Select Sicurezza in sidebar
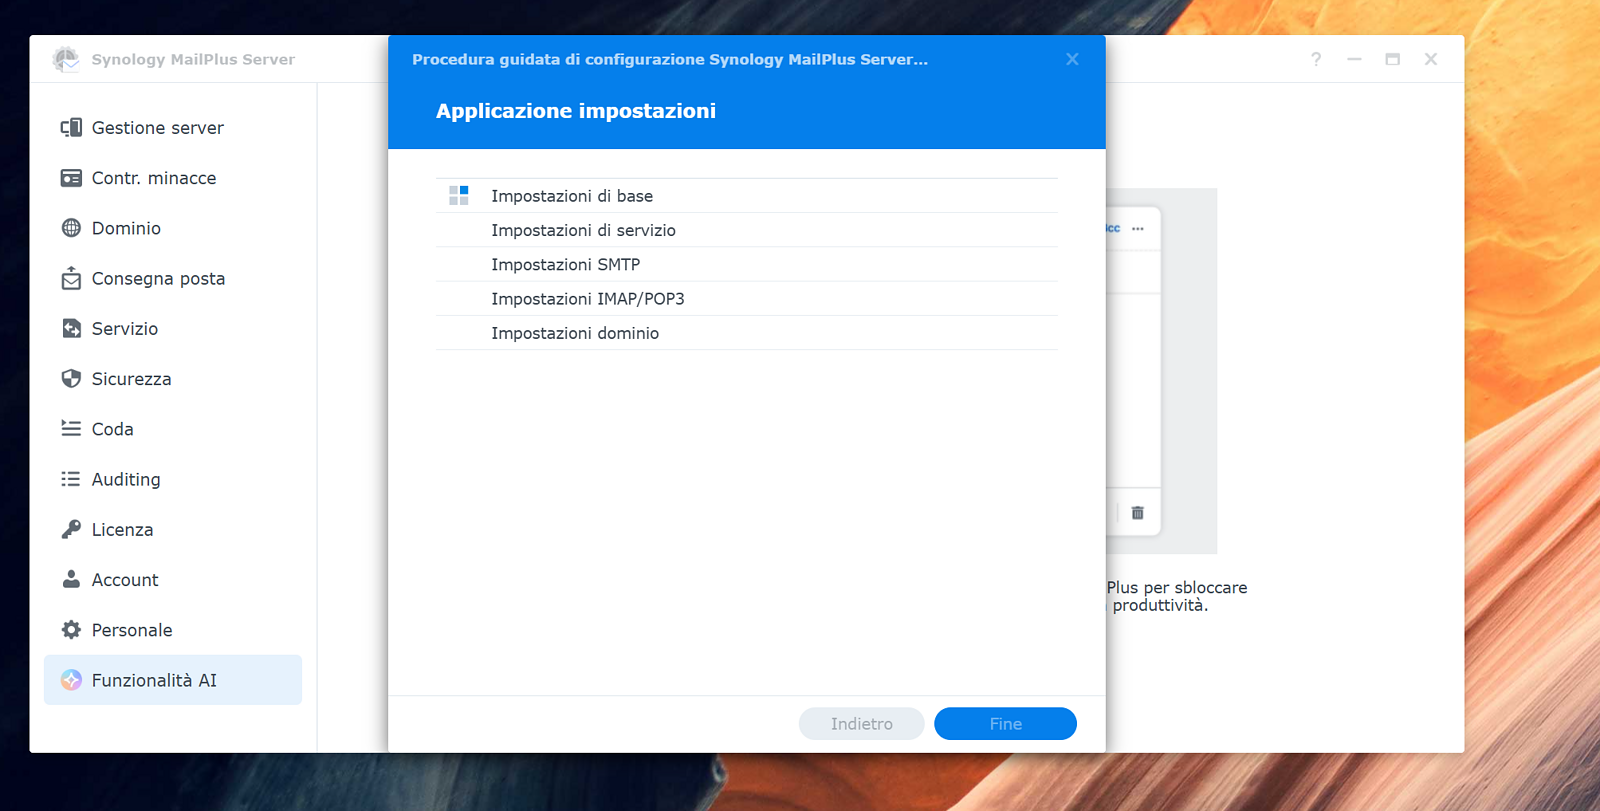This screenshot has height=811, width=1600. point(173,378)
